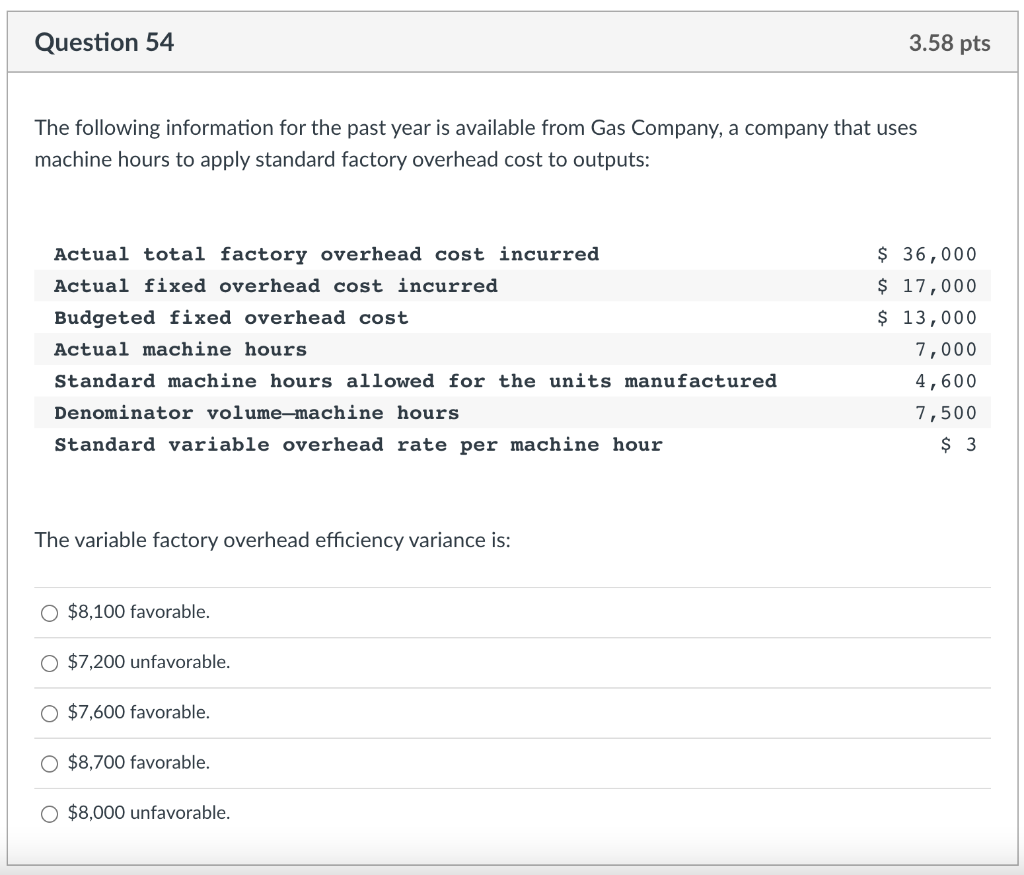
Task: Click the 'Budgeted fixed overhead cost' row label
Action: [231, 318]
